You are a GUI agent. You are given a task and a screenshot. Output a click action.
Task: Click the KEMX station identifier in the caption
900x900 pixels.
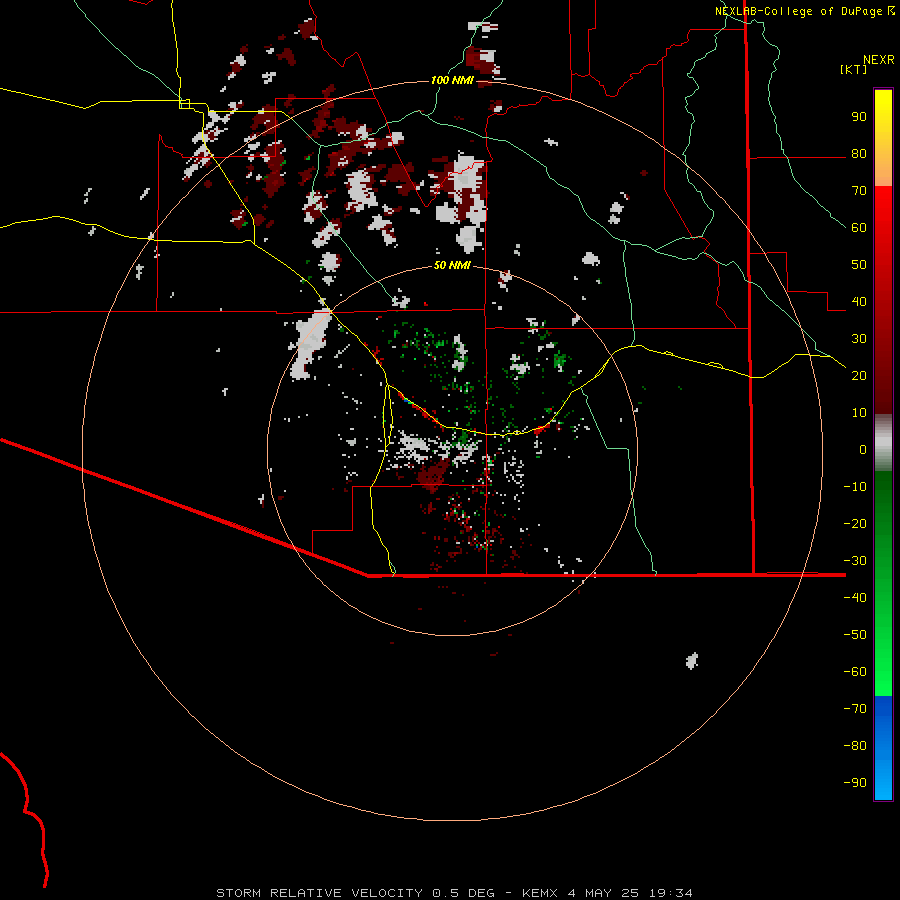click(x=540, y=893)
